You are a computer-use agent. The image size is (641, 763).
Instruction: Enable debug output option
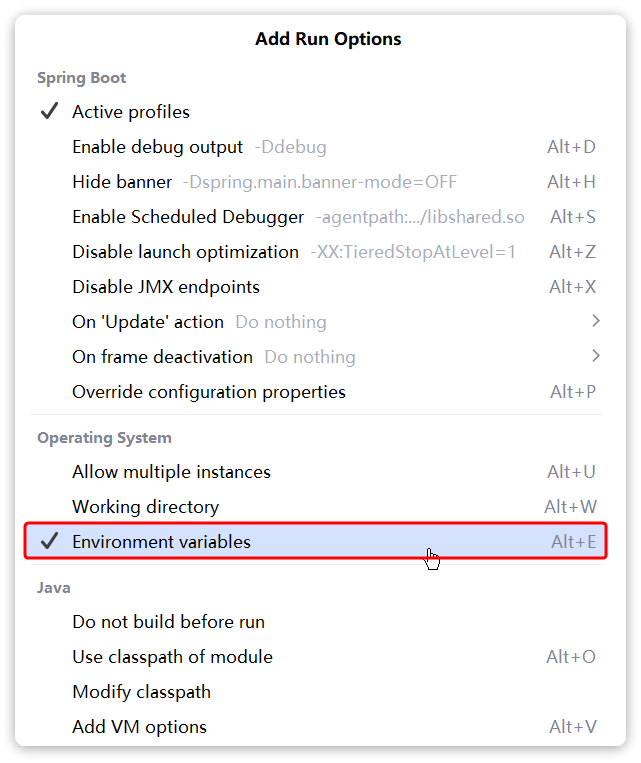157,147
